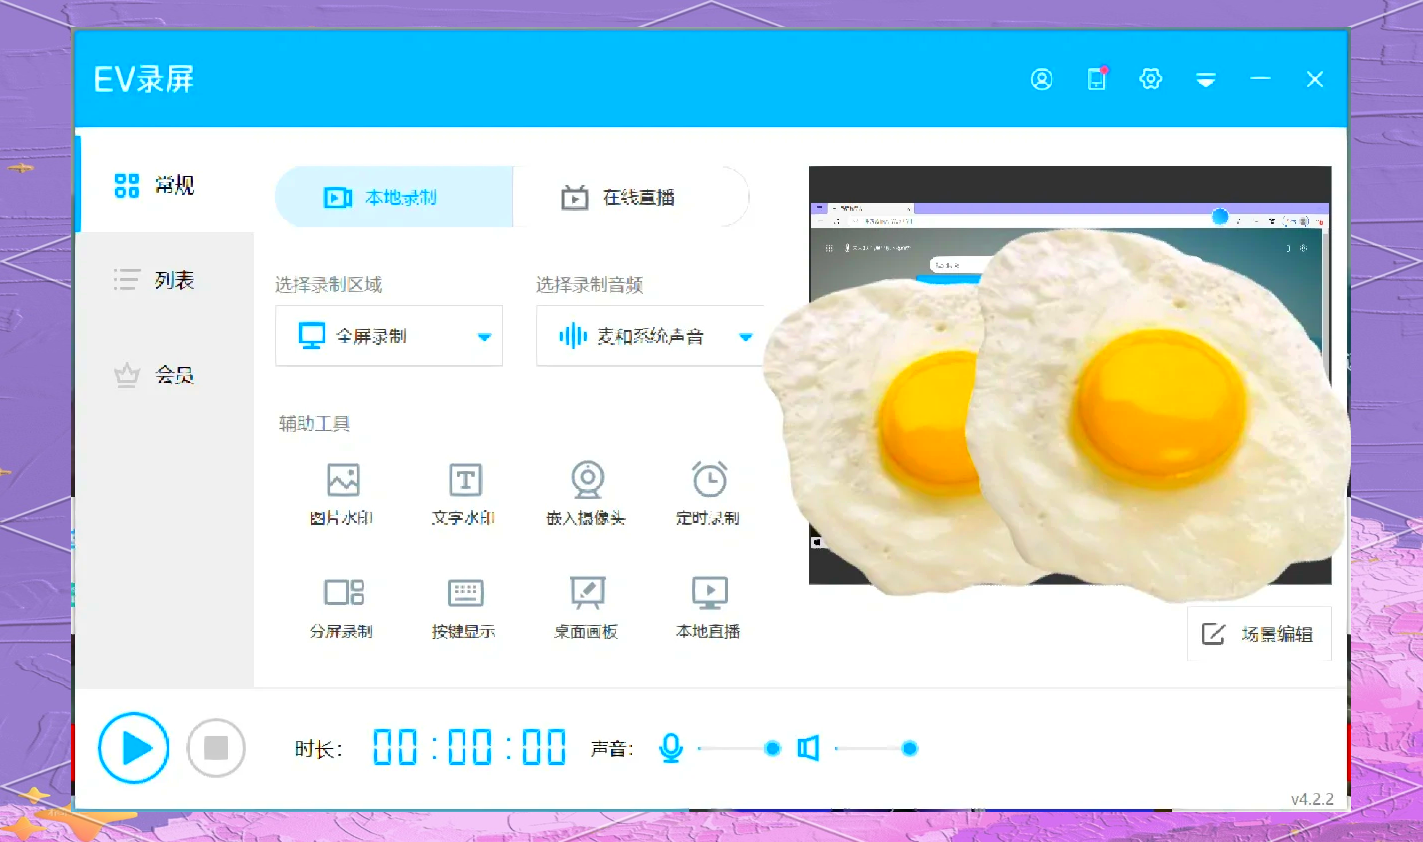Open the 定时录制 tool
This screenshot has width=1423, height=842.
pyautogui.click(x=709, y=494)
